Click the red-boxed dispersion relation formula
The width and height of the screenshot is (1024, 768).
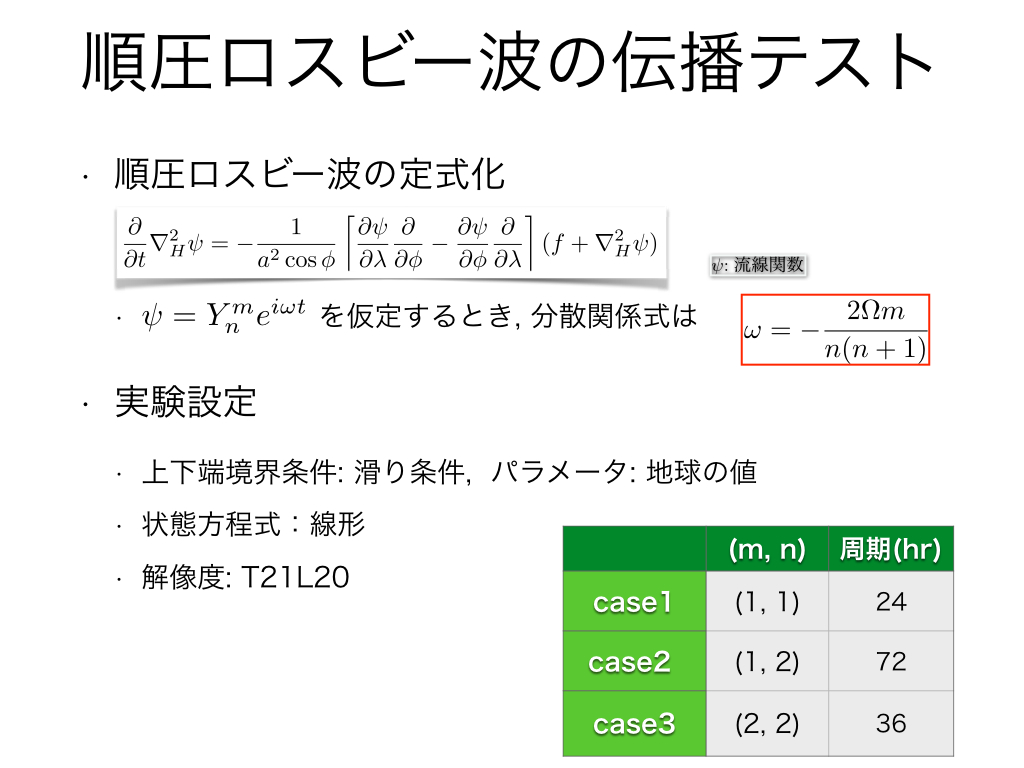(x=835, y=330)
